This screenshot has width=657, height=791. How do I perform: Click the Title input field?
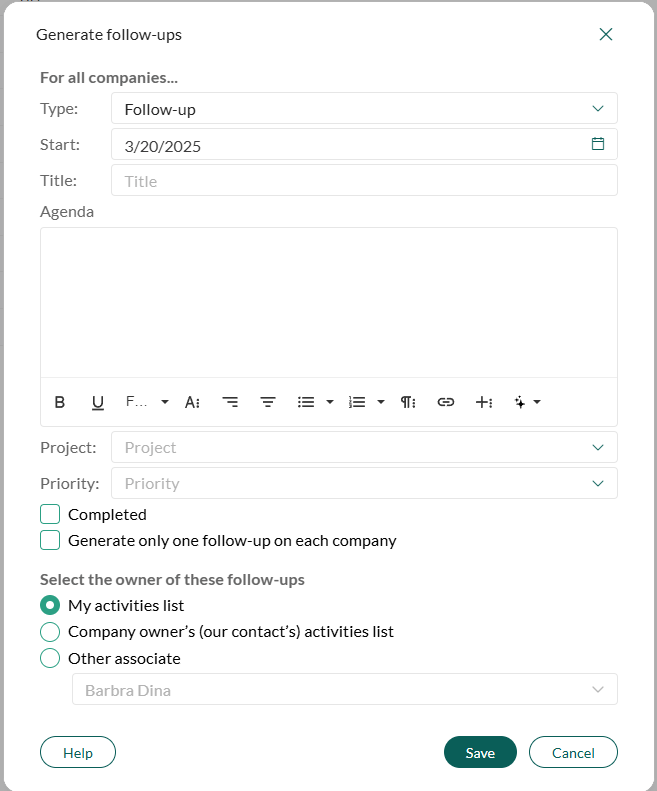point(364,180)
